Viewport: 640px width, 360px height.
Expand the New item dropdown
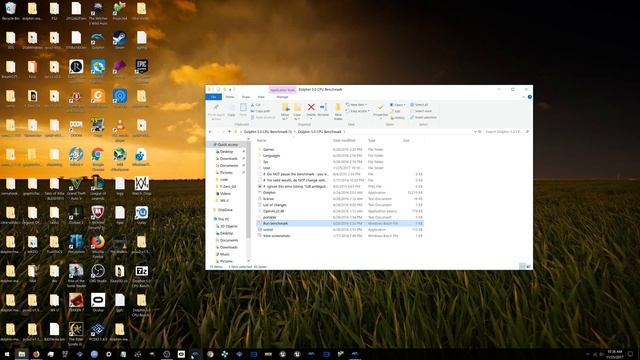tap(356, 105)
